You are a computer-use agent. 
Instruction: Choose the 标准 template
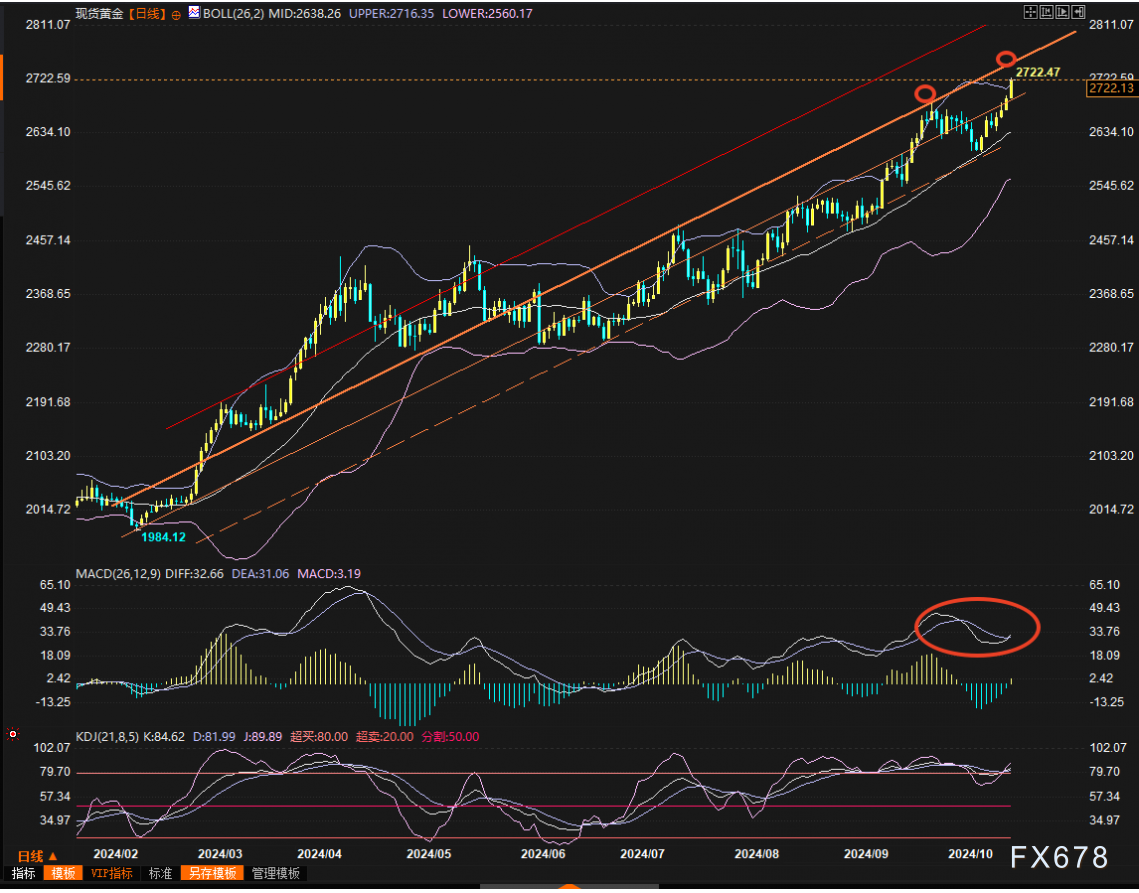pos(160,873)
